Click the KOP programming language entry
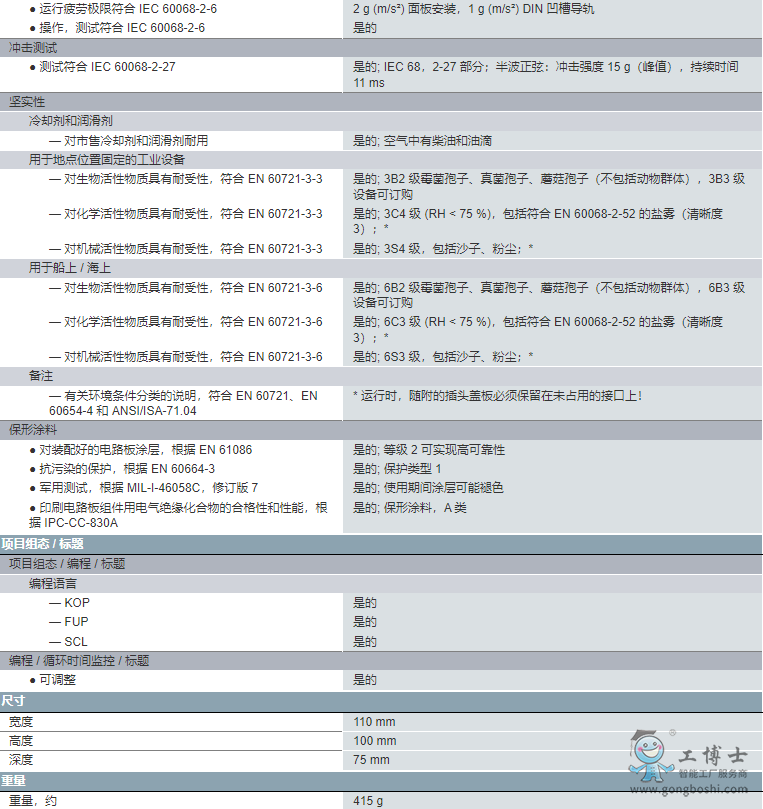 coord(77,603)
